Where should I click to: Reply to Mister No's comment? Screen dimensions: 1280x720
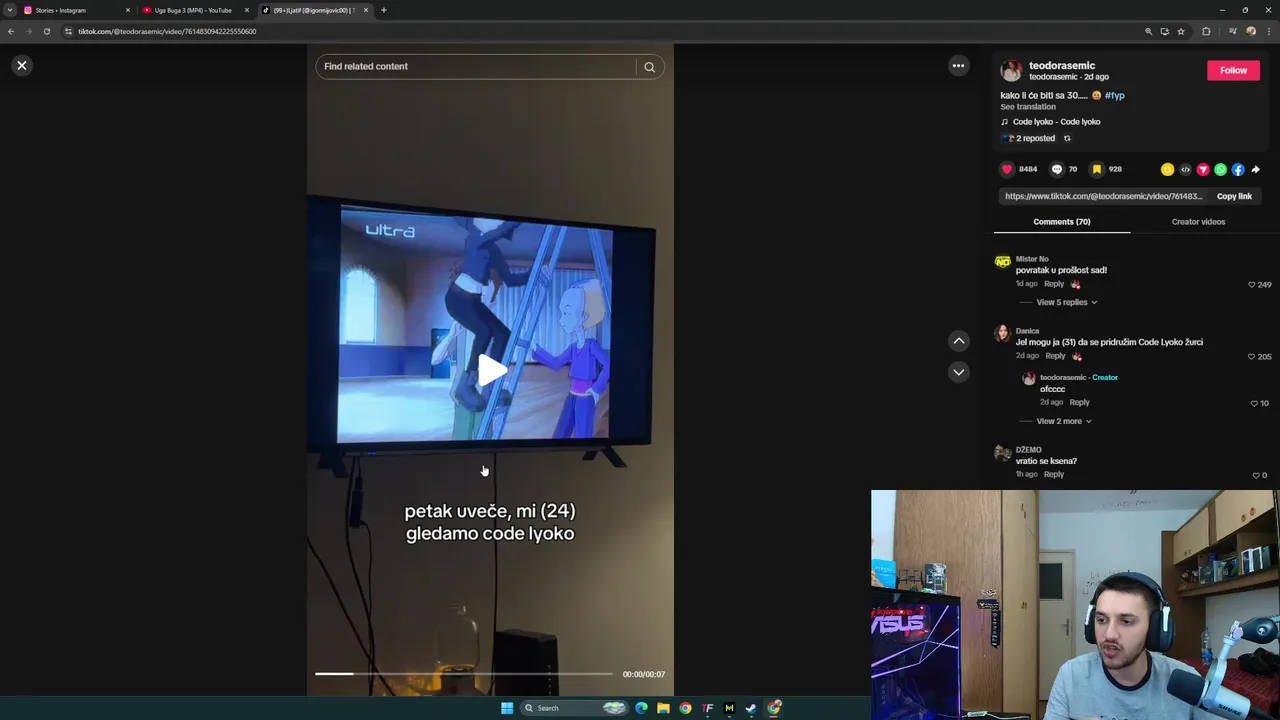click(x=1054, y=284)
